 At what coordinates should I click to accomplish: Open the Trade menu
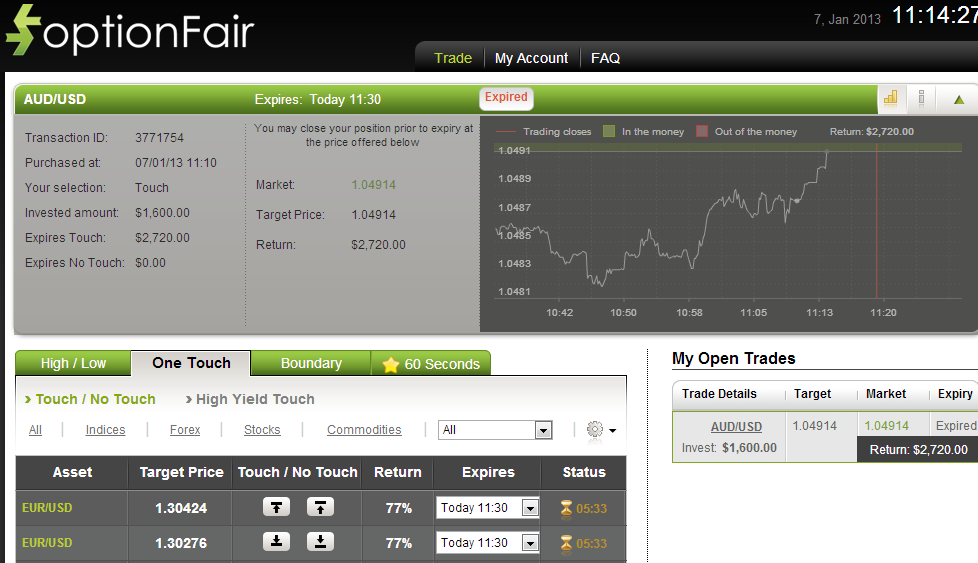click(453, 58)
